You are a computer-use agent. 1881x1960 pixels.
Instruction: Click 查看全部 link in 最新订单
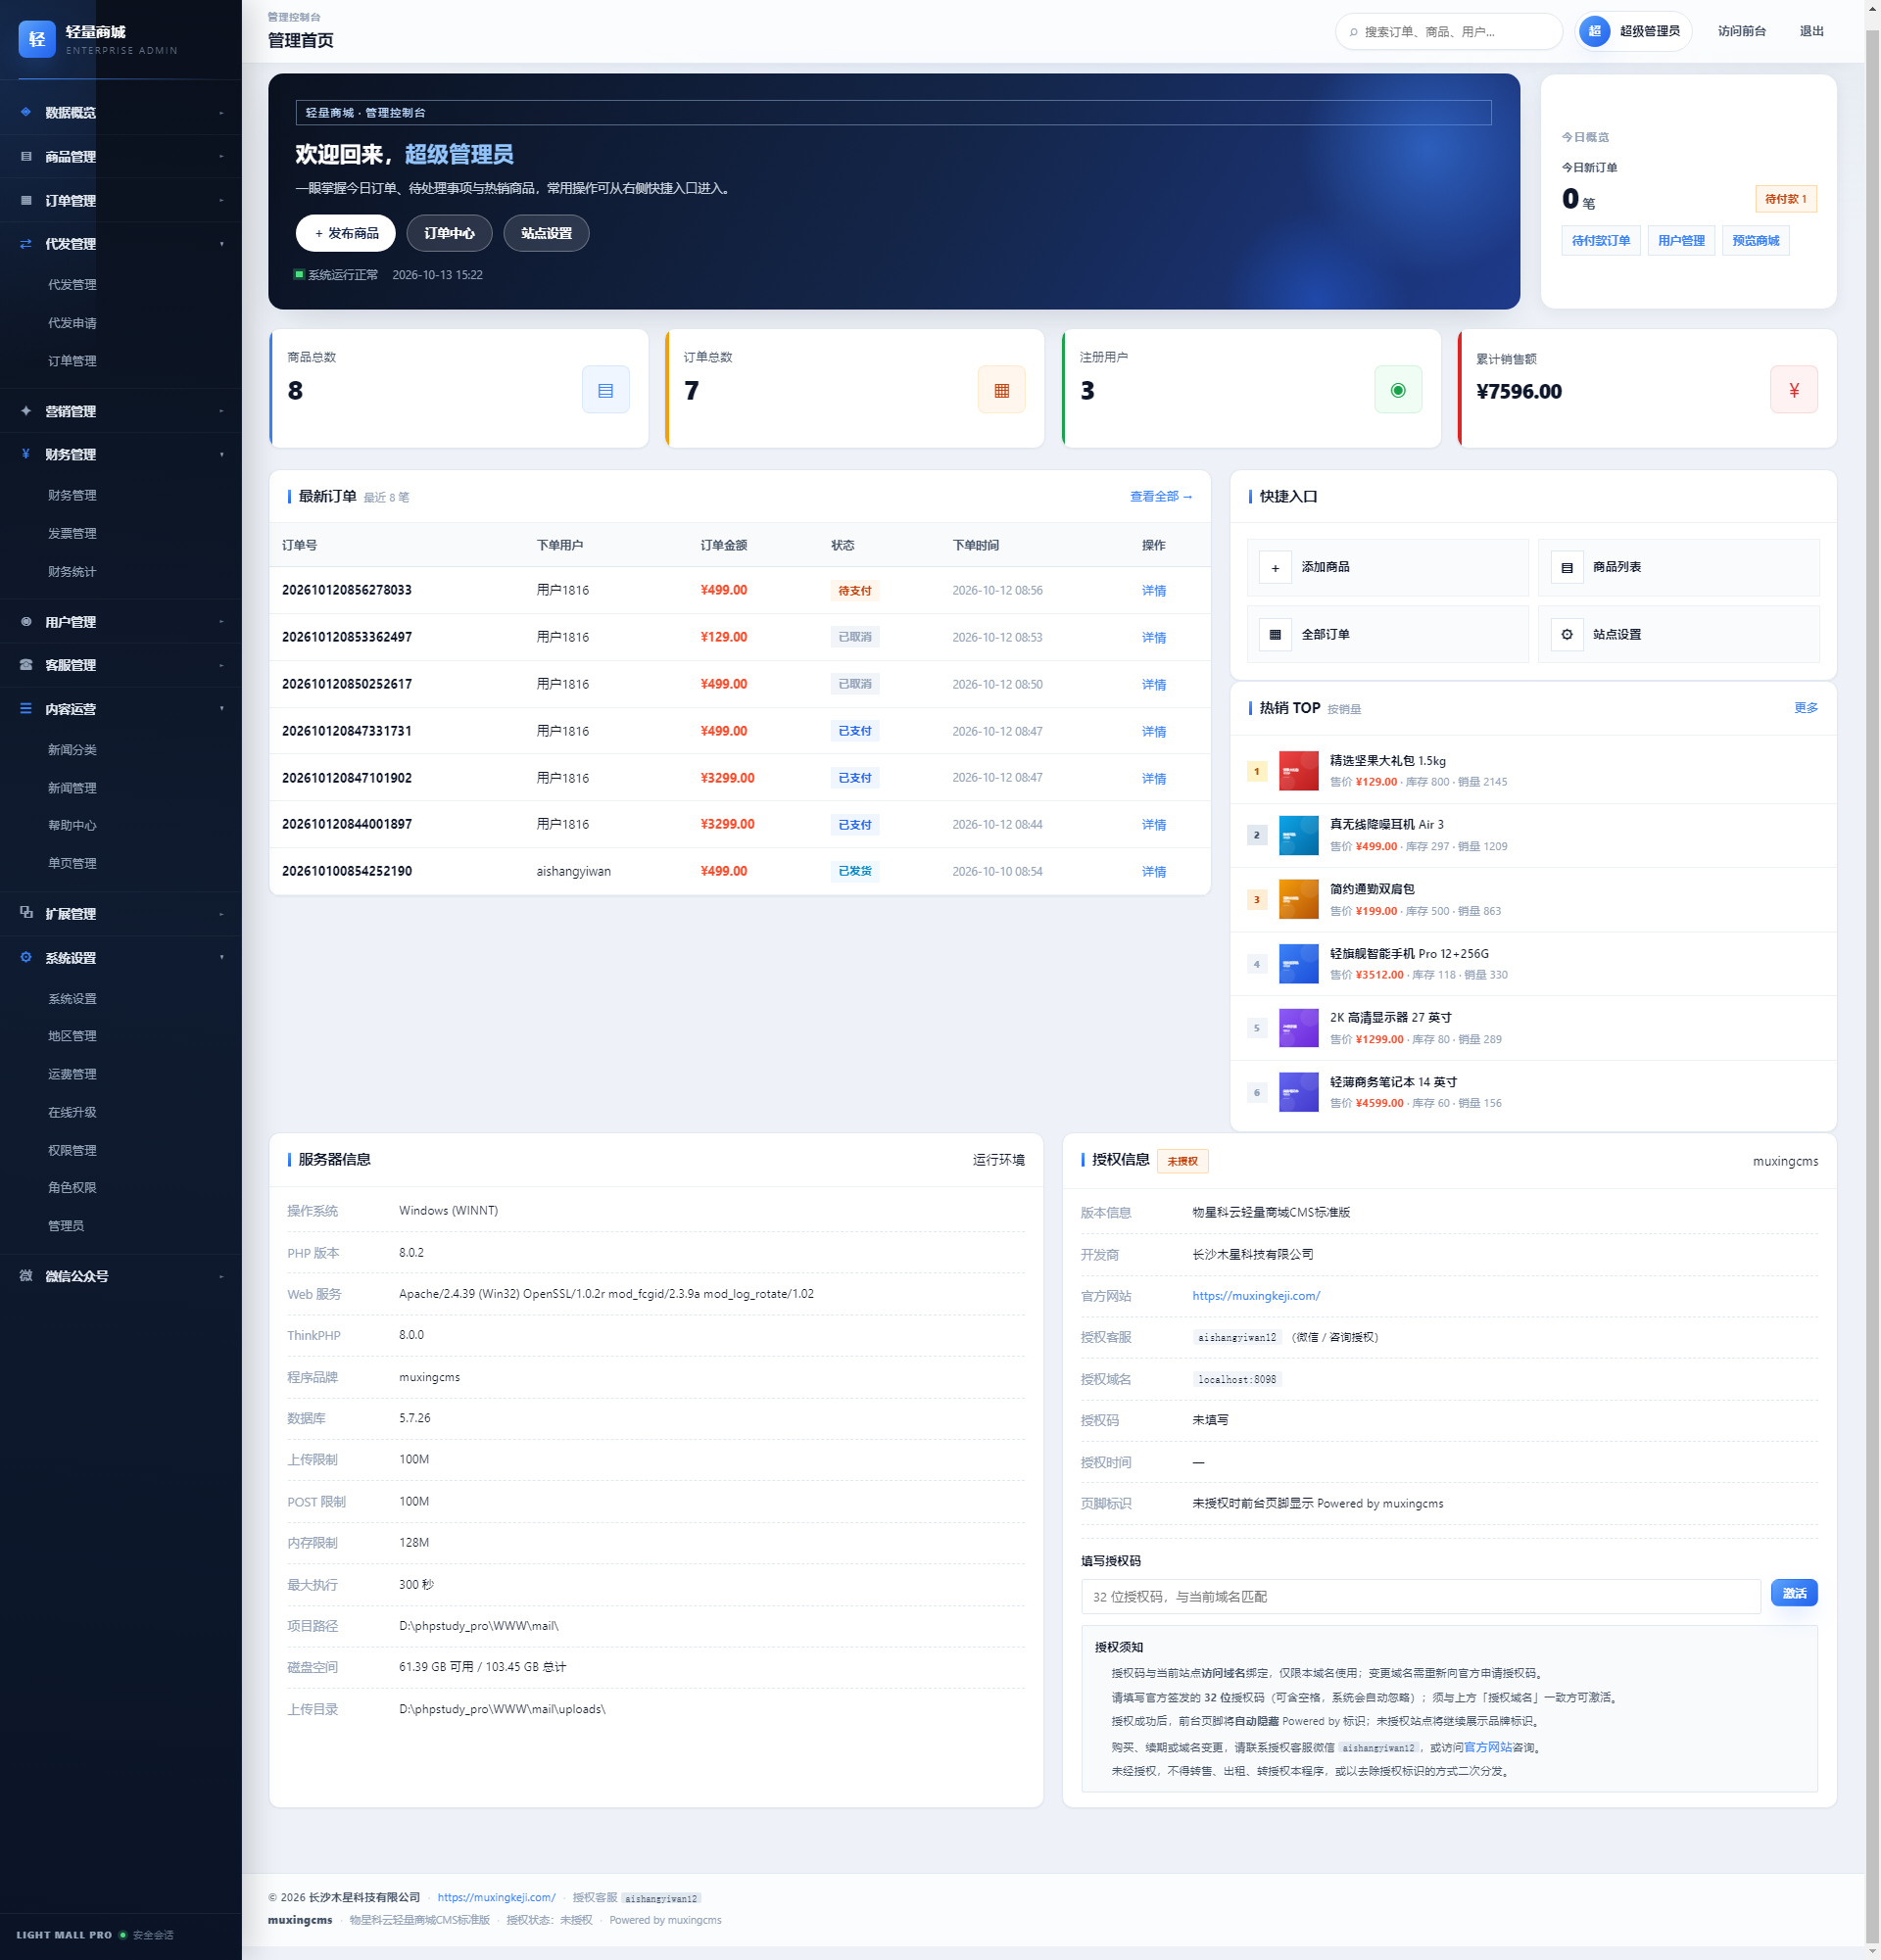pos(1161,497)
